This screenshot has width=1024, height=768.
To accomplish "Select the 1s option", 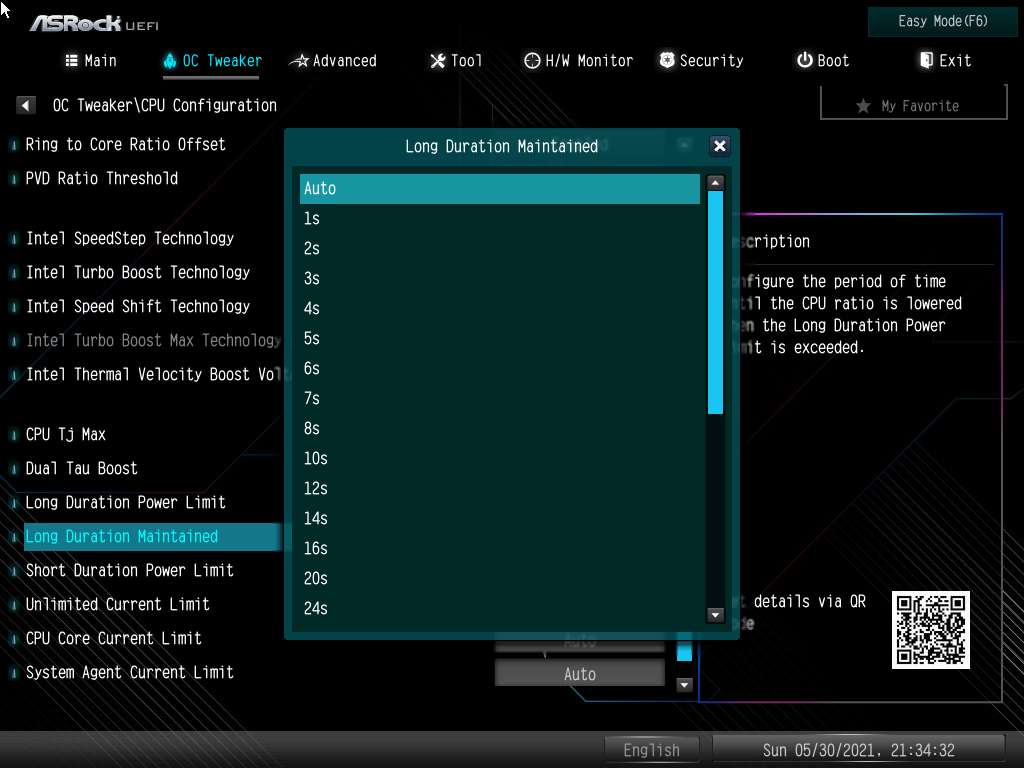I will point(500,219).
